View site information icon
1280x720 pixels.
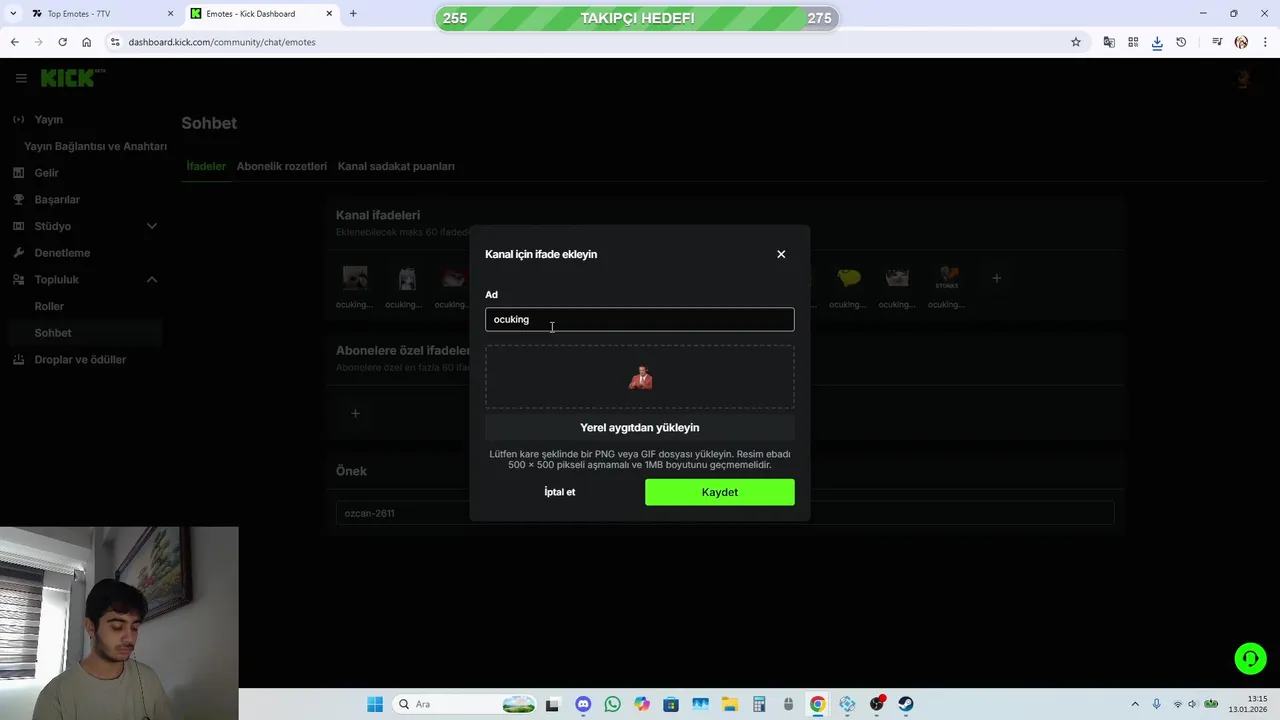click(x=115, y=42)
